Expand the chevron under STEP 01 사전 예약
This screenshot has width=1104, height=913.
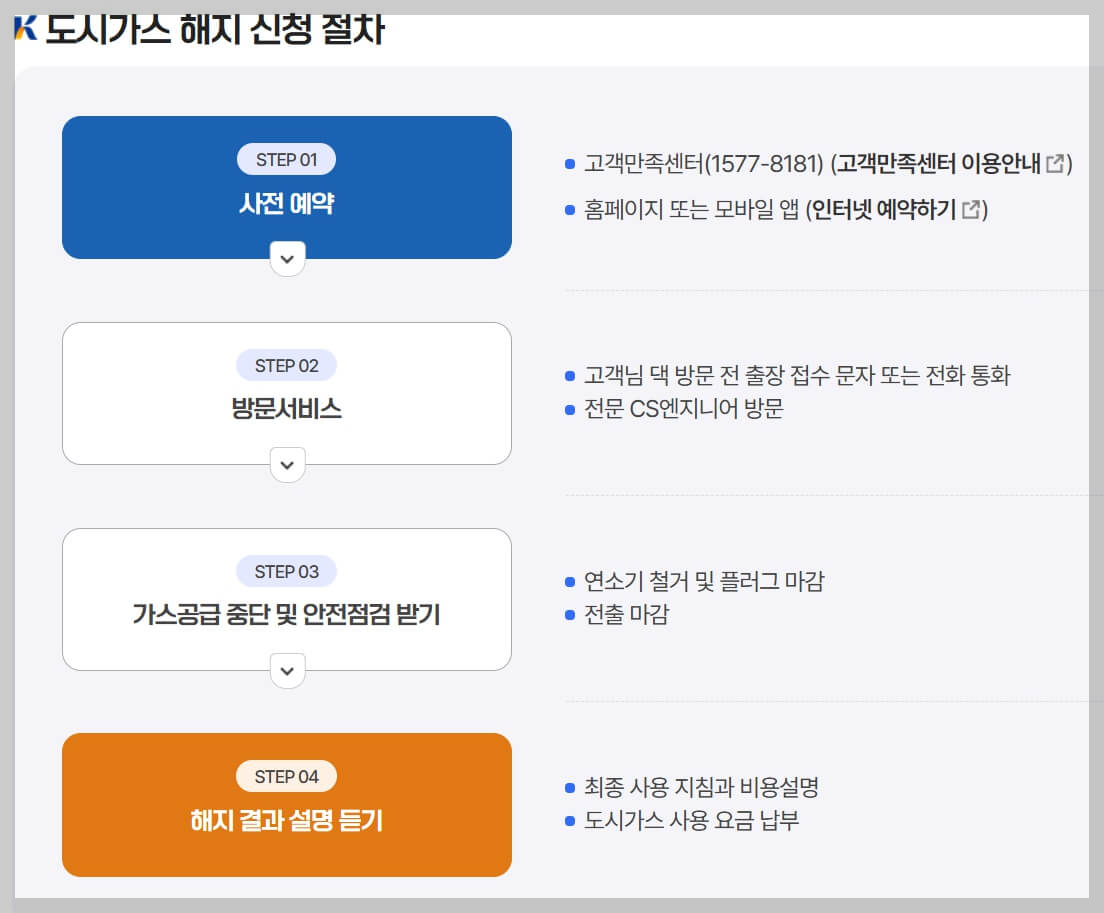(x=287, y=259)
